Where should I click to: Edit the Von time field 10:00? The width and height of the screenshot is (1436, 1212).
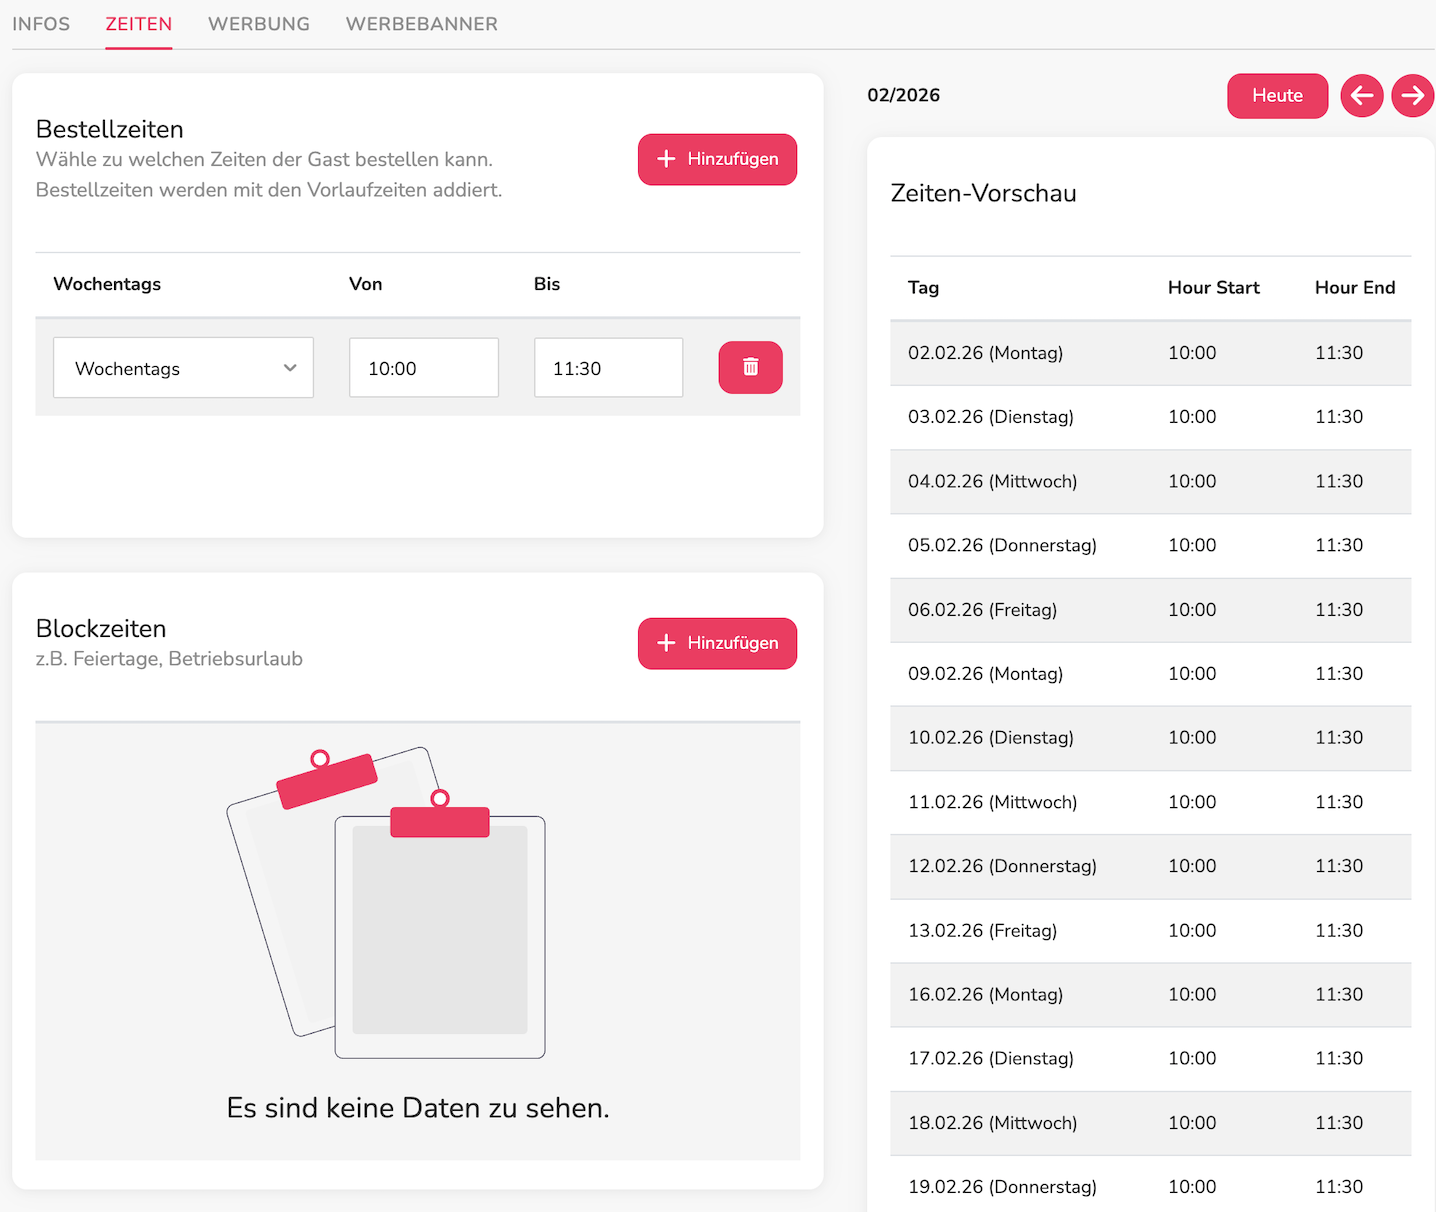(424, 368)
